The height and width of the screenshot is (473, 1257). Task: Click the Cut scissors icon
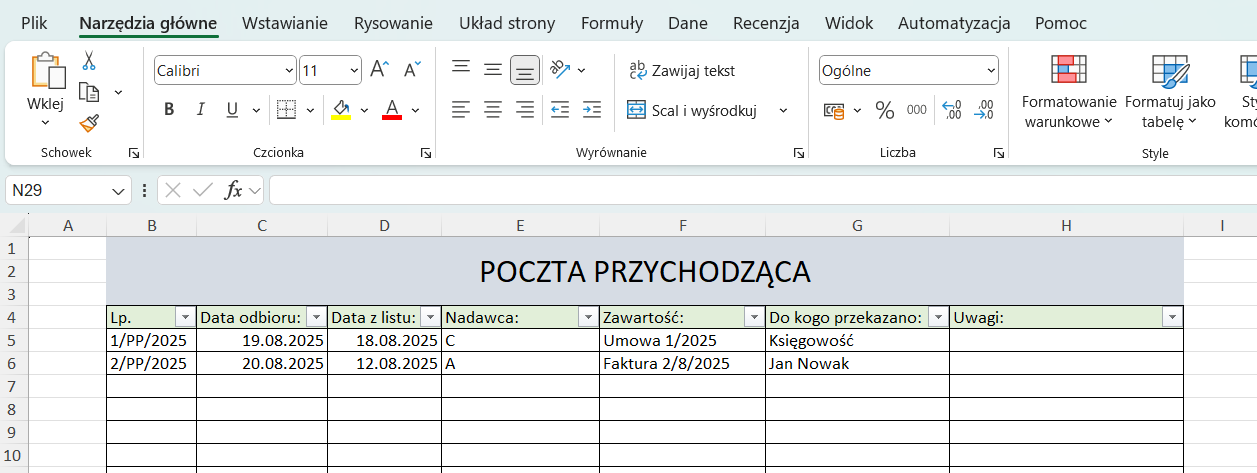pyautogui.click(x=89, y=61)
